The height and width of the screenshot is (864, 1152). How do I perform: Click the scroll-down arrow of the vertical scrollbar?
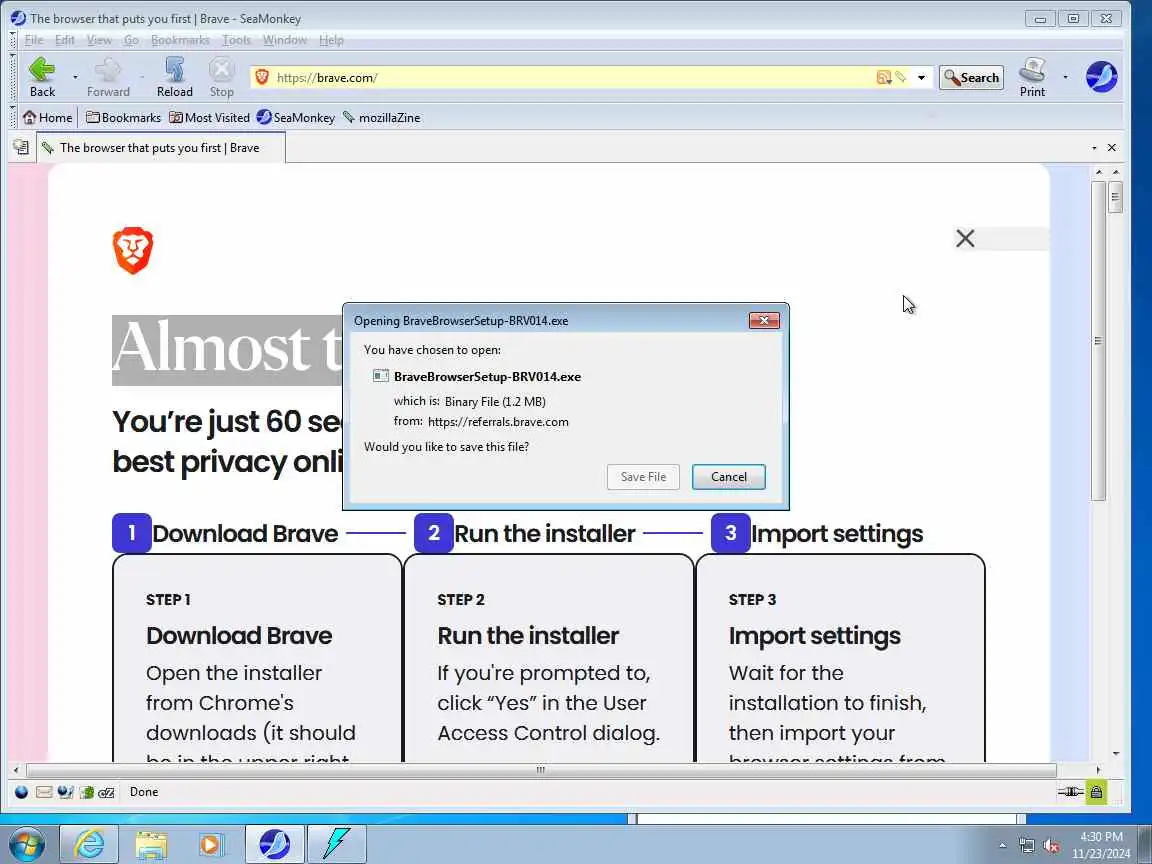pos(1116,753)
